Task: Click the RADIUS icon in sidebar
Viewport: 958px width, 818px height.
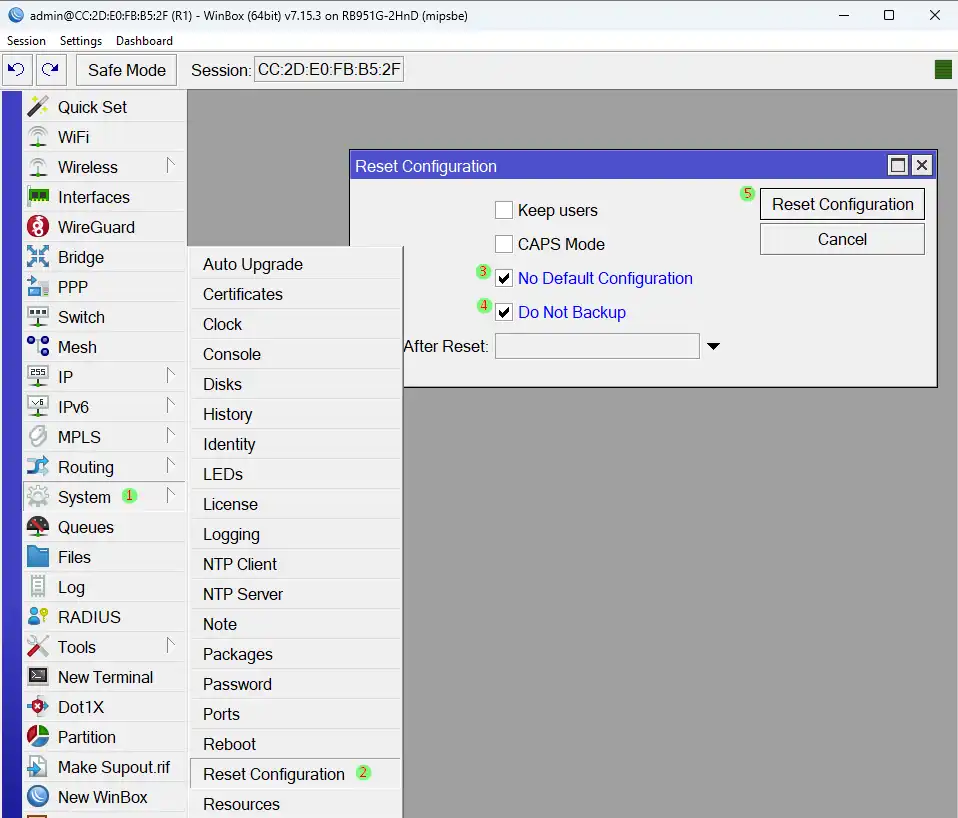Action: [x=38, y=617]
